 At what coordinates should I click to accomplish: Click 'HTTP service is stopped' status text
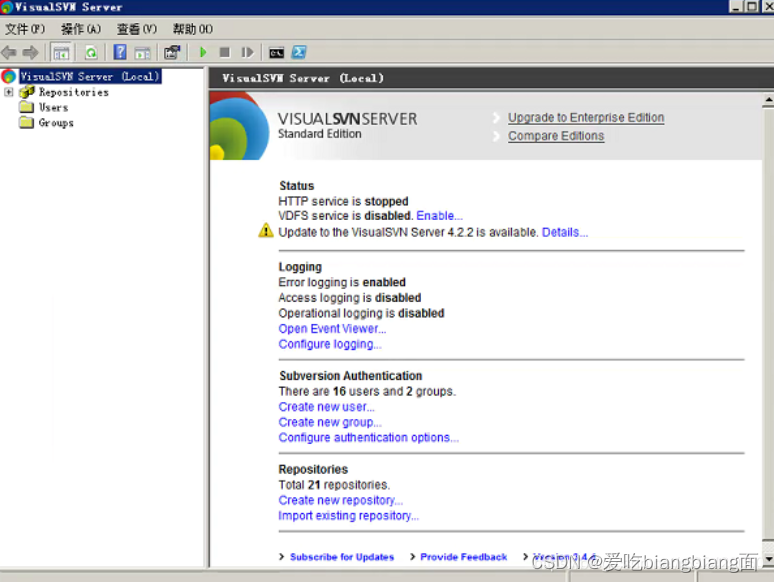343,201
